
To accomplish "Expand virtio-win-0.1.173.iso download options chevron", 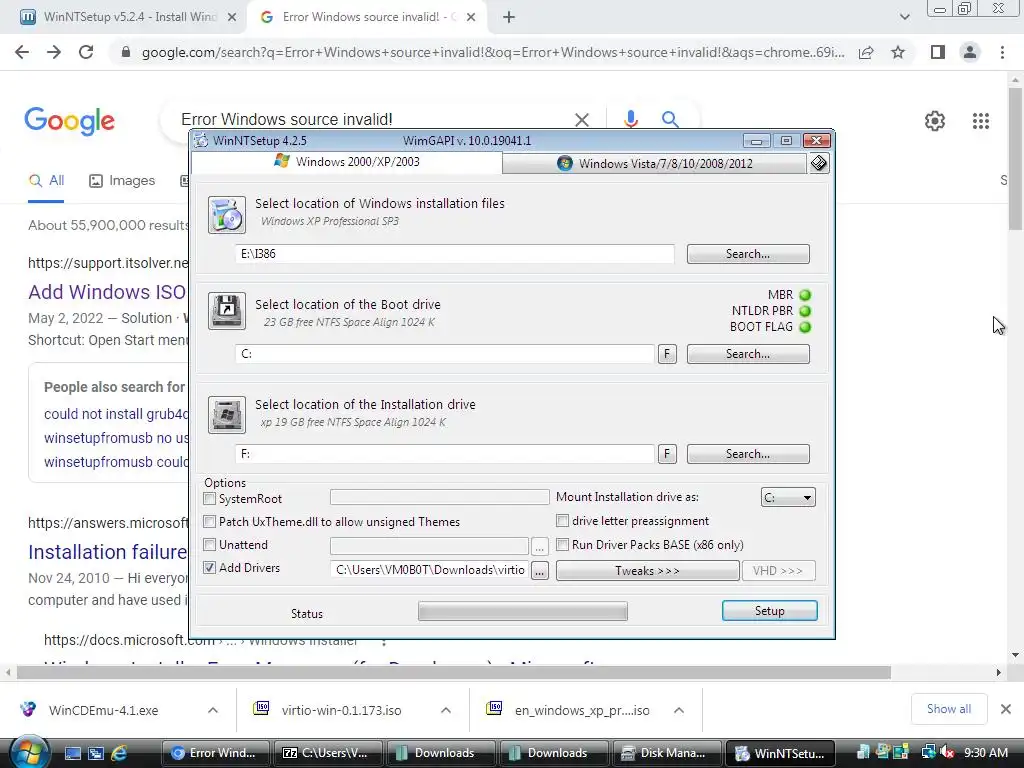I will click(x=446, y=710).
